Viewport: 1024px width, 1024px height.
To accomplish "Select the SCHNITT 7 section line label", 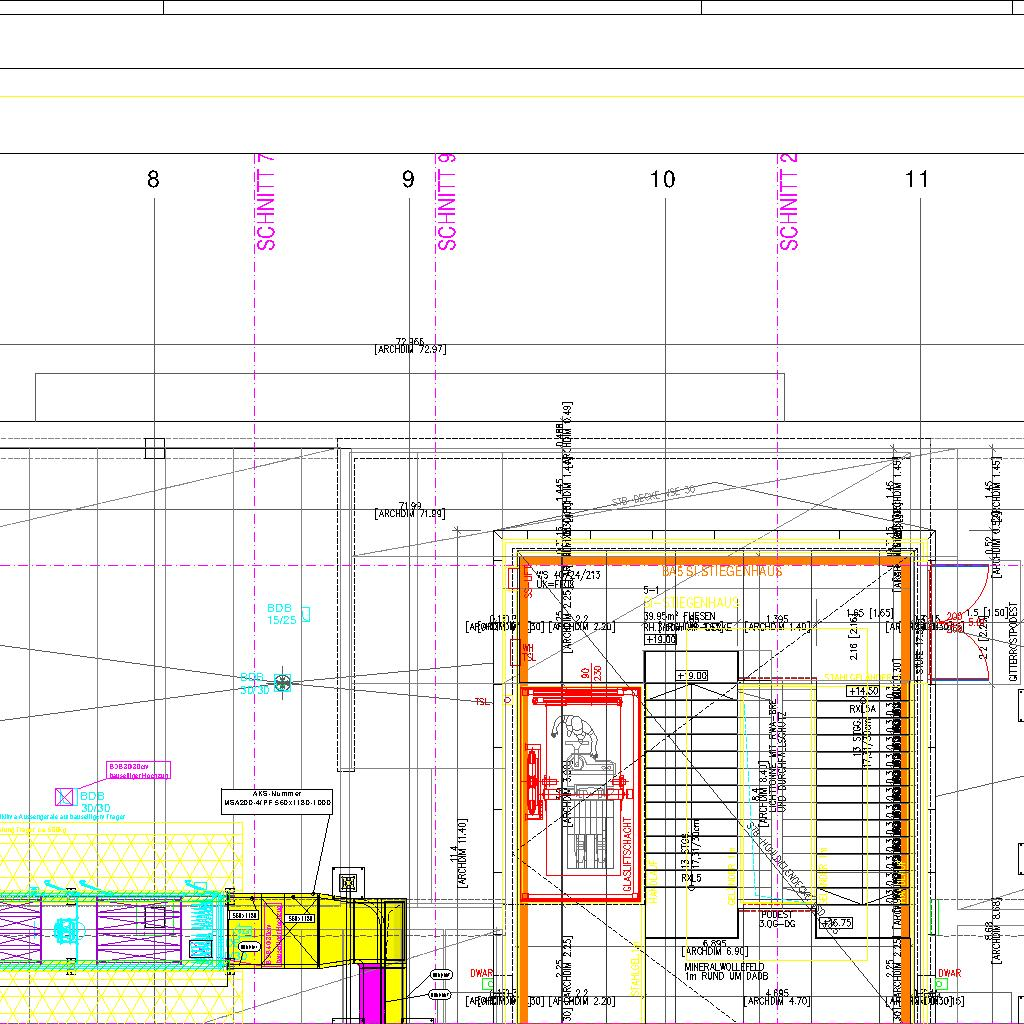I will click(x=266, y=203).
